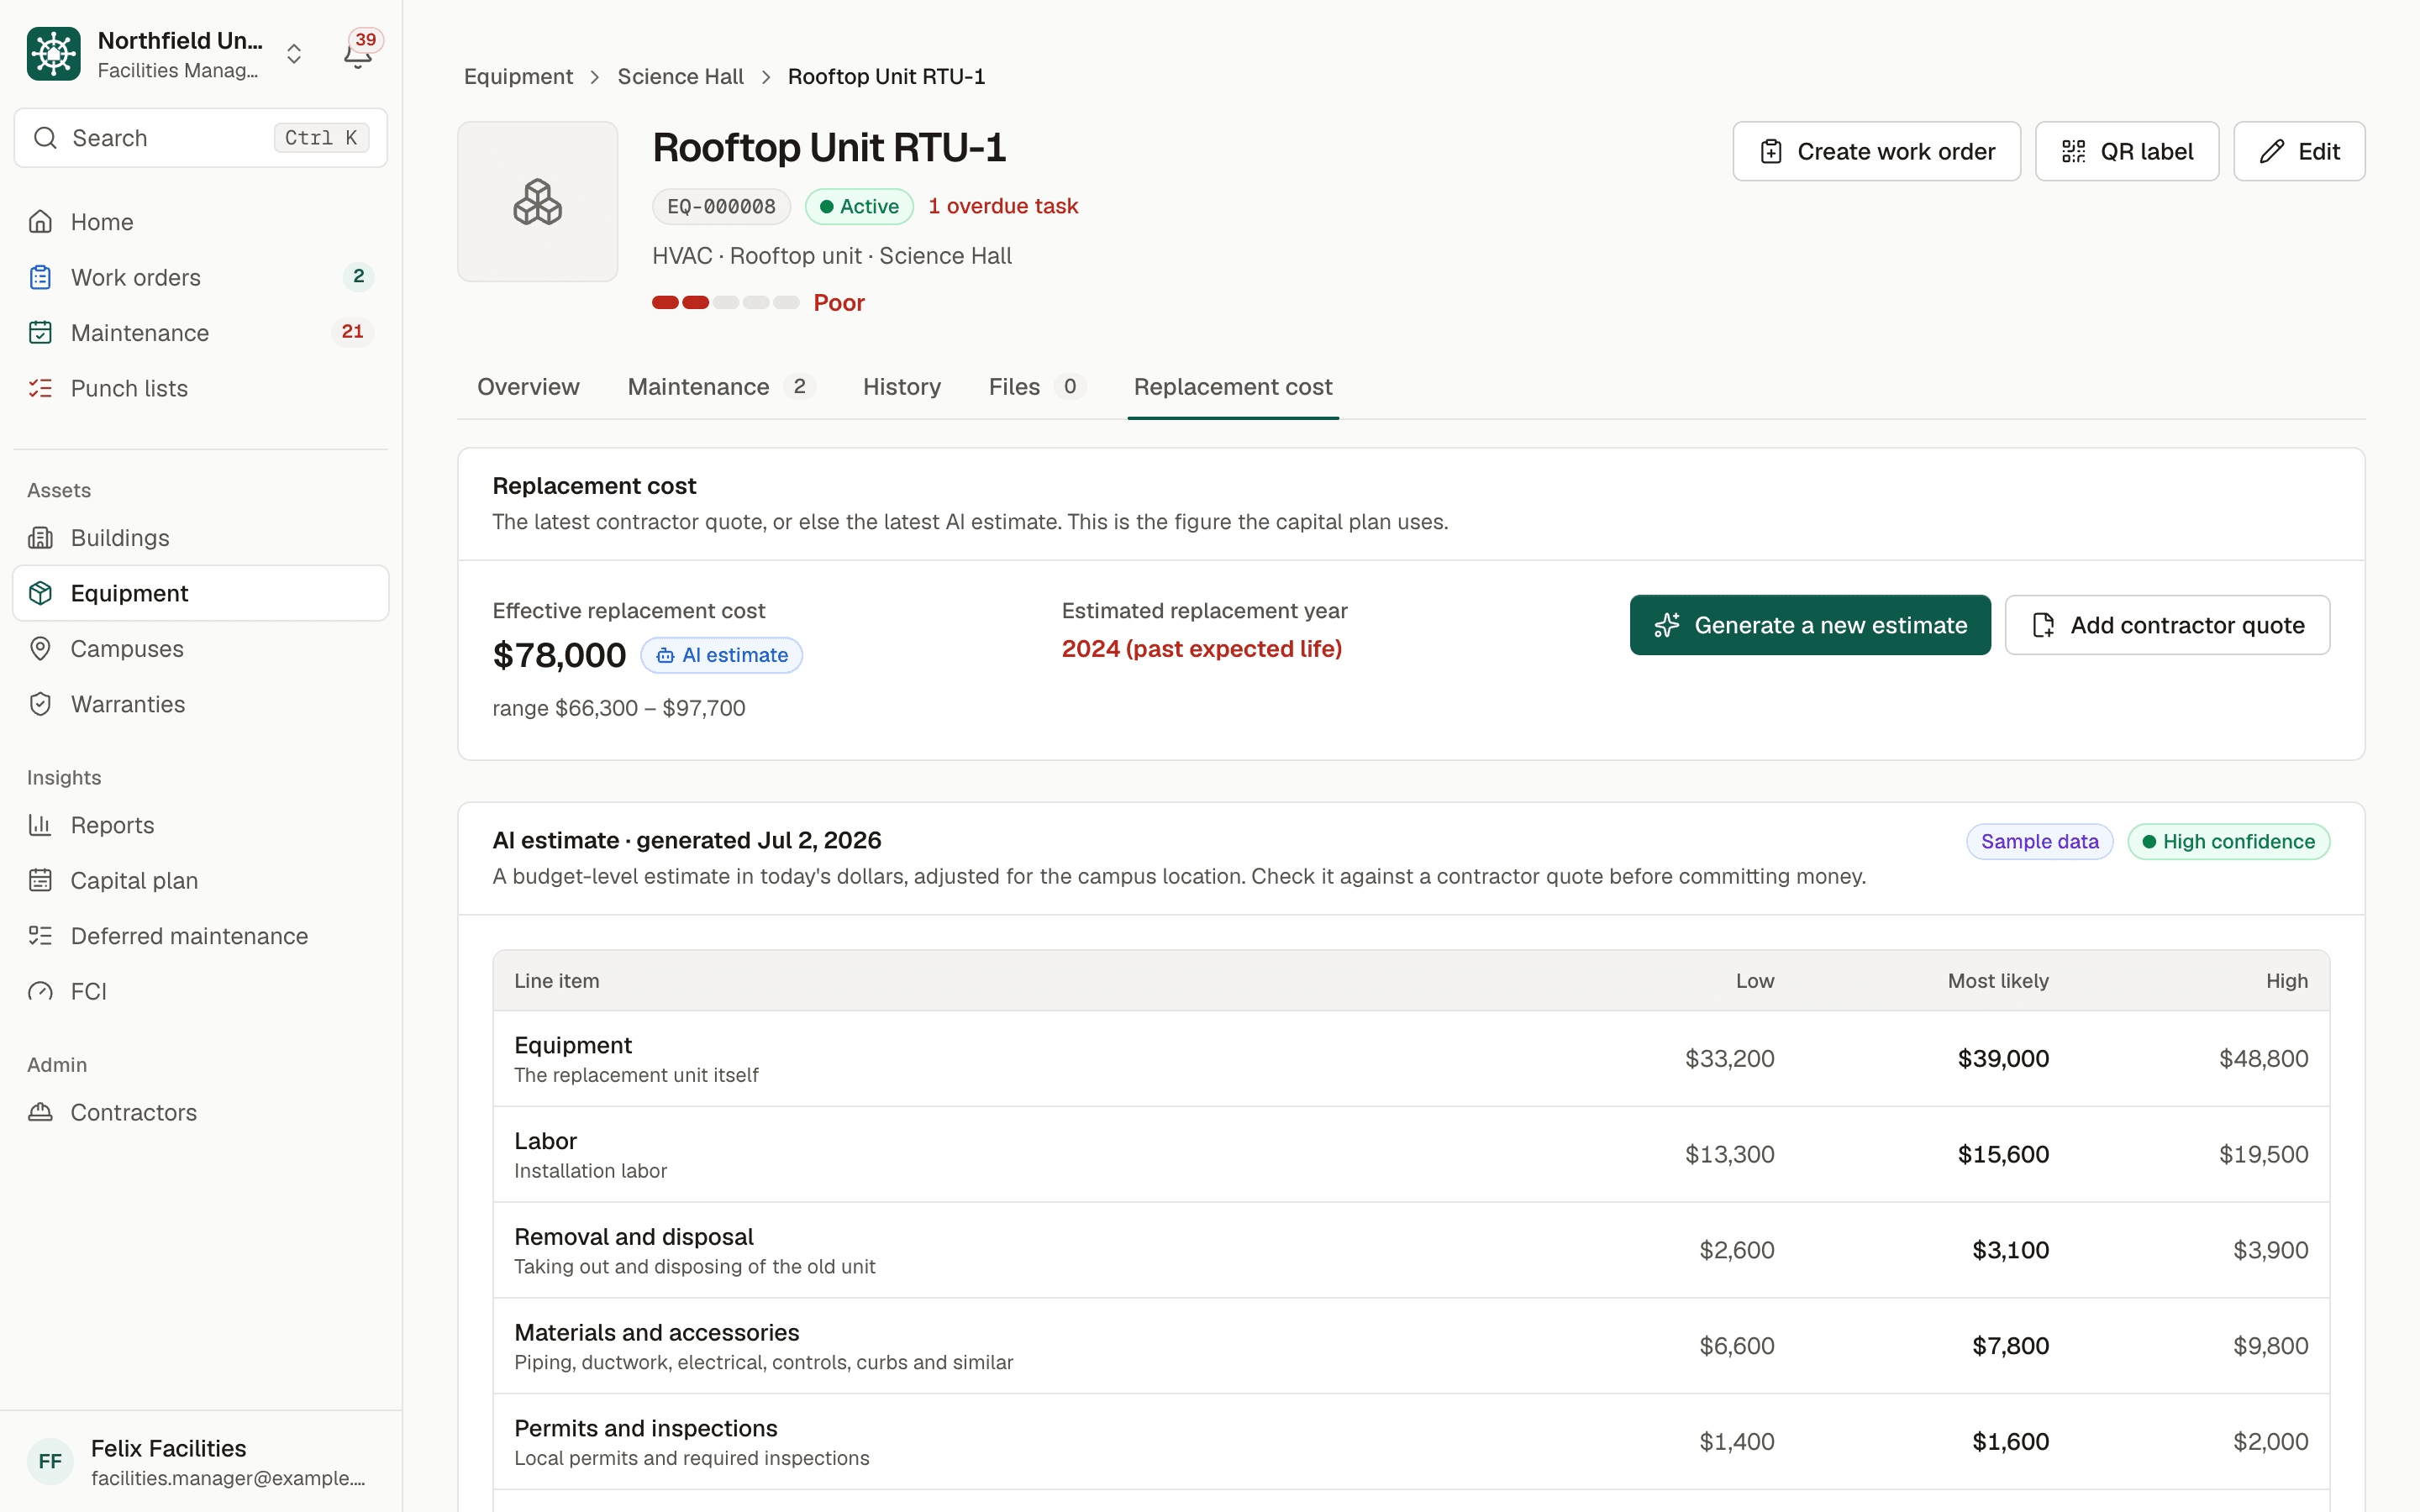Switch to the Maintenance tab

[721, 387]
